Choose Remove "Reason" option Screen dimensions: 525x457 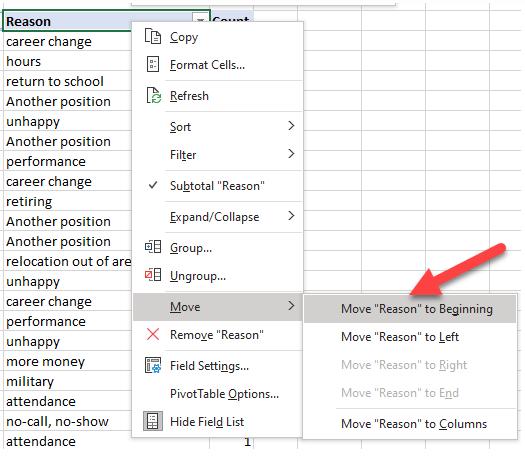coord(218,335)
